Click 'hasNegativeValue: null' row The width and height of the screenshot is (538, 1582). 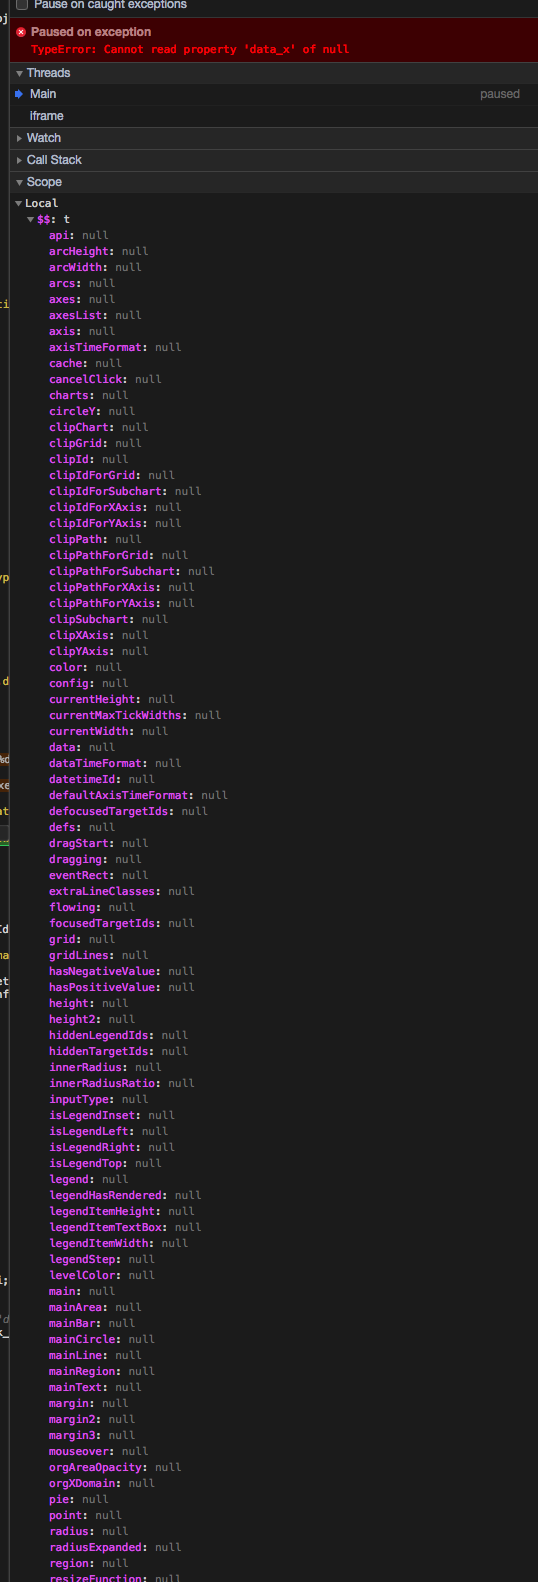(x=122, y=971)
